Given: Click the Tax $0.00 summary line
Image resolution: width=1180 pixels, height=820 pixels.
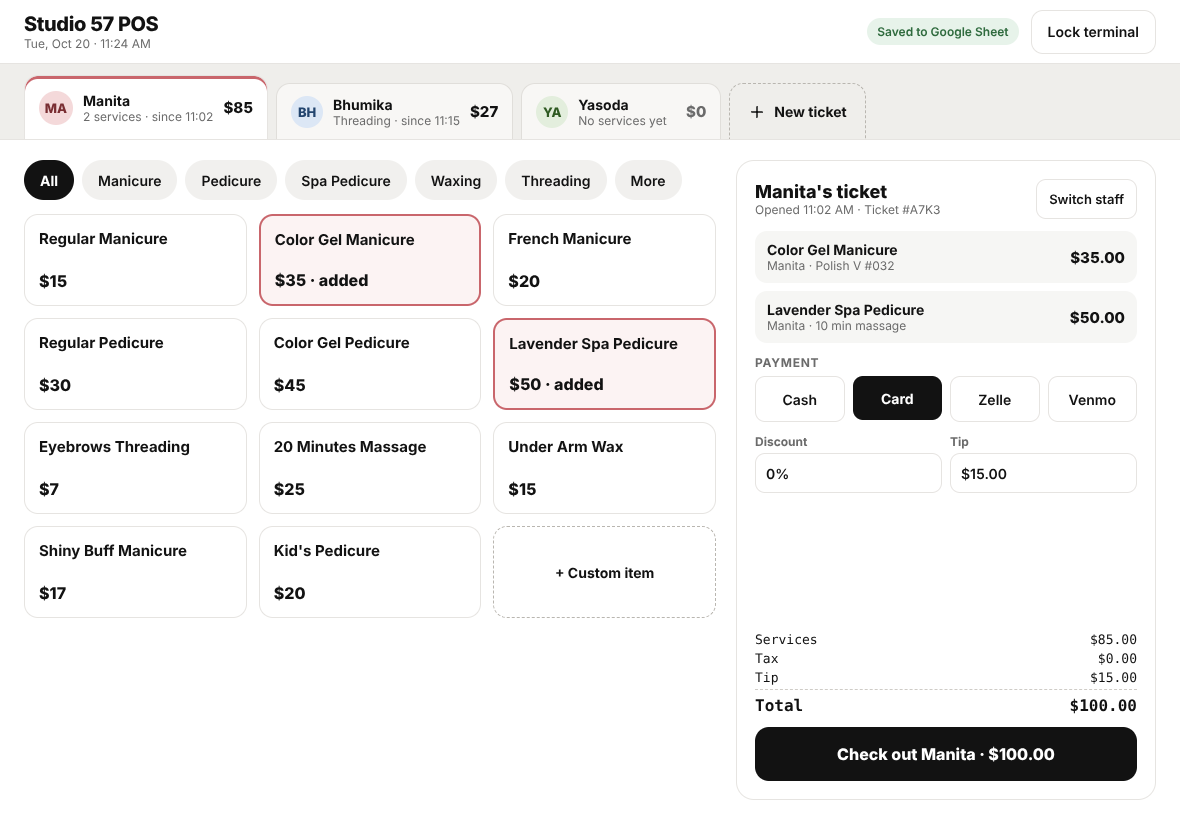Looking at the screenshot, I should pos(945,658).
